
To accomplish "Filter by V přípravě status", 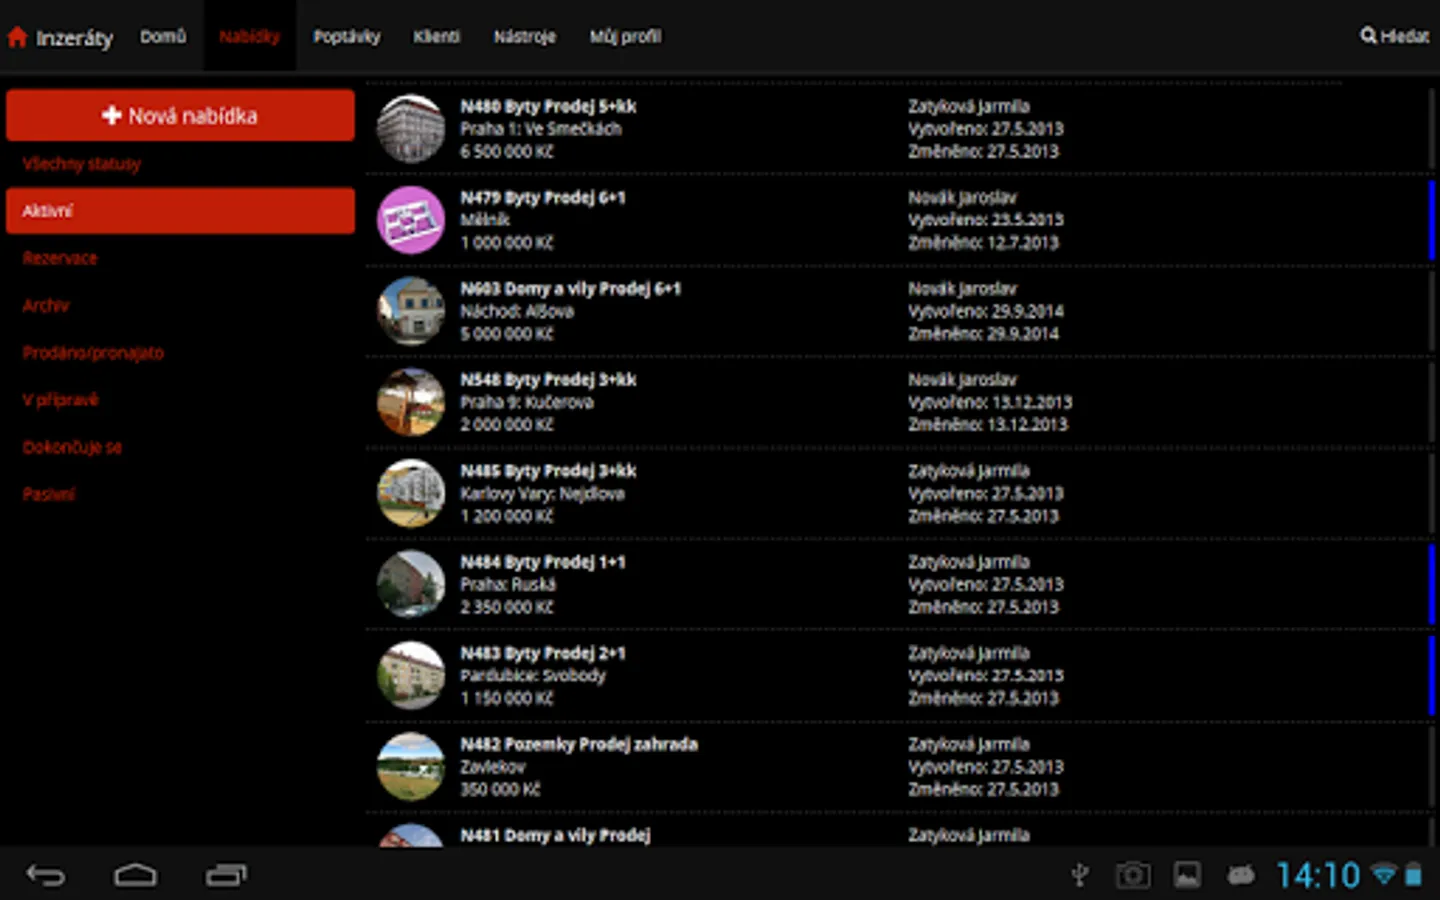I will [x=61, y=400].
